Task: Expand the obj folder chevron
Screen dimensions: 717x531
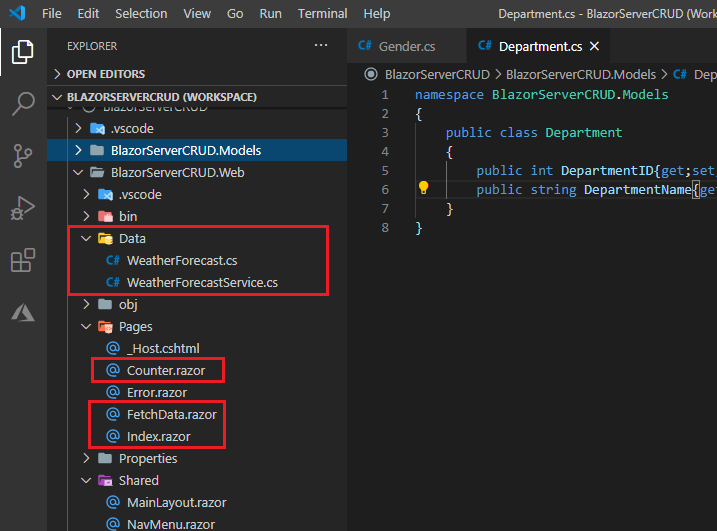Action: (86, 304)
